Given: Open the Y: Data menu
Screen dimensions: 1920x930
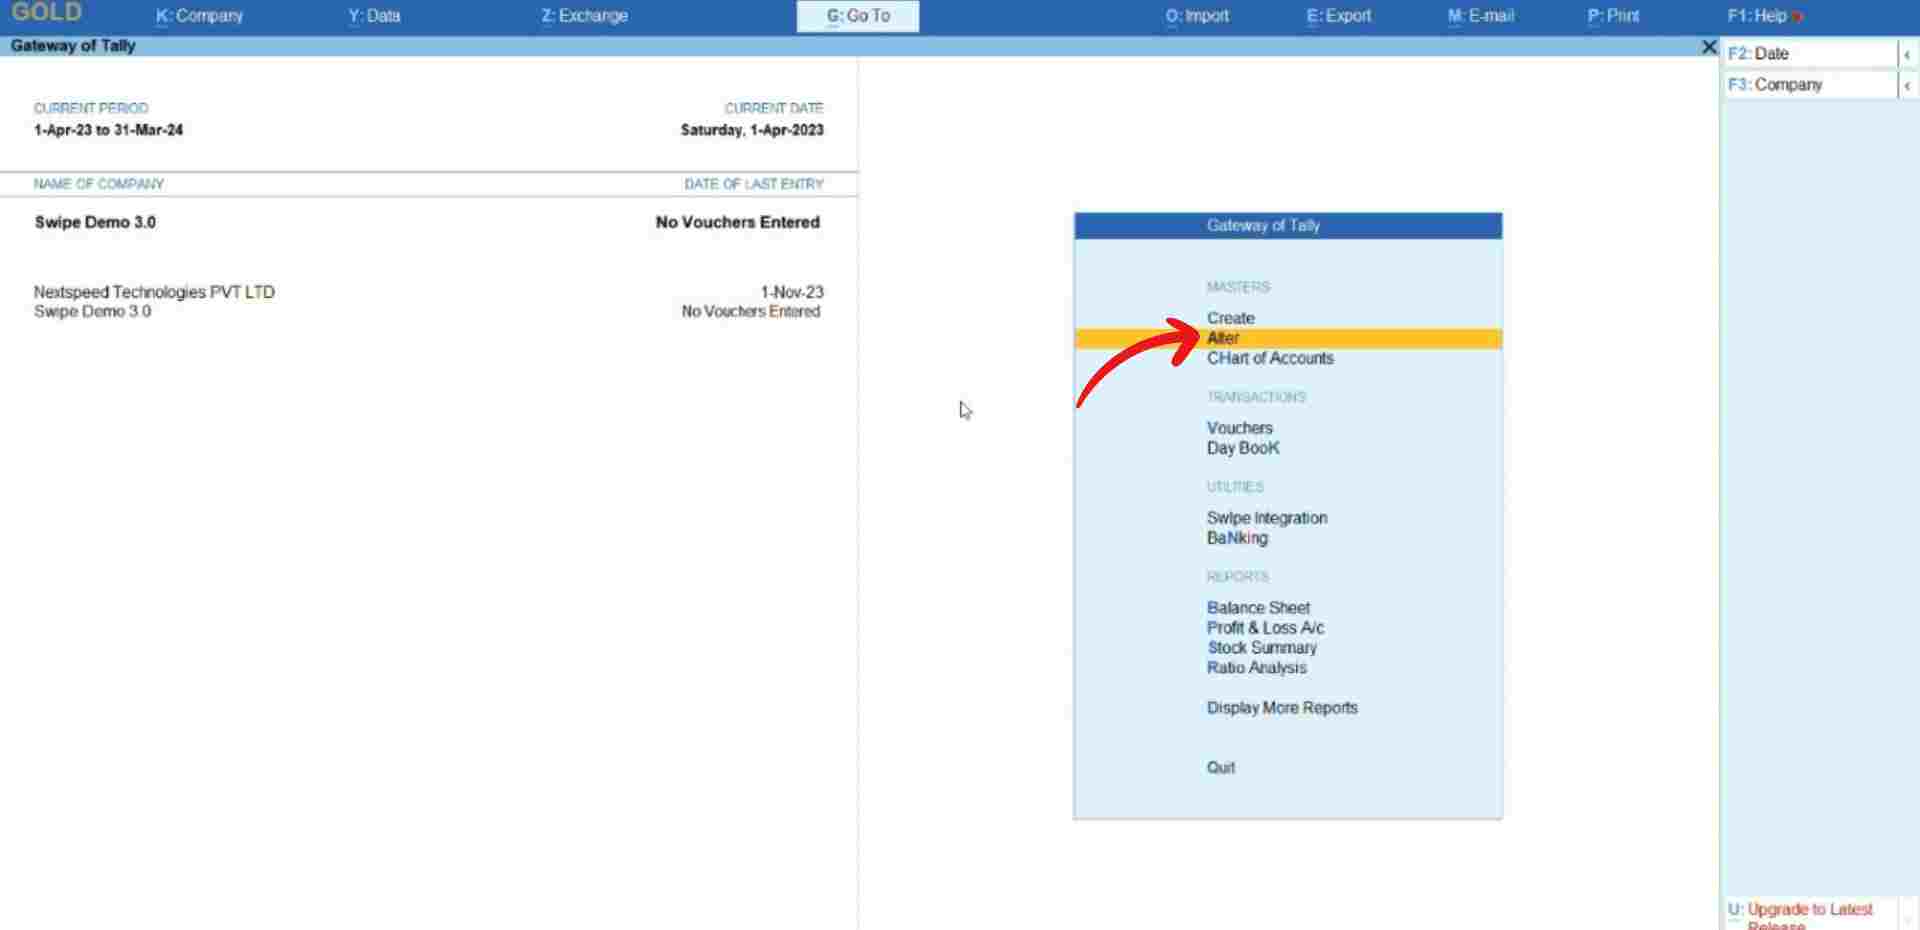Looking at the screenshot, I should pos(374,16).
